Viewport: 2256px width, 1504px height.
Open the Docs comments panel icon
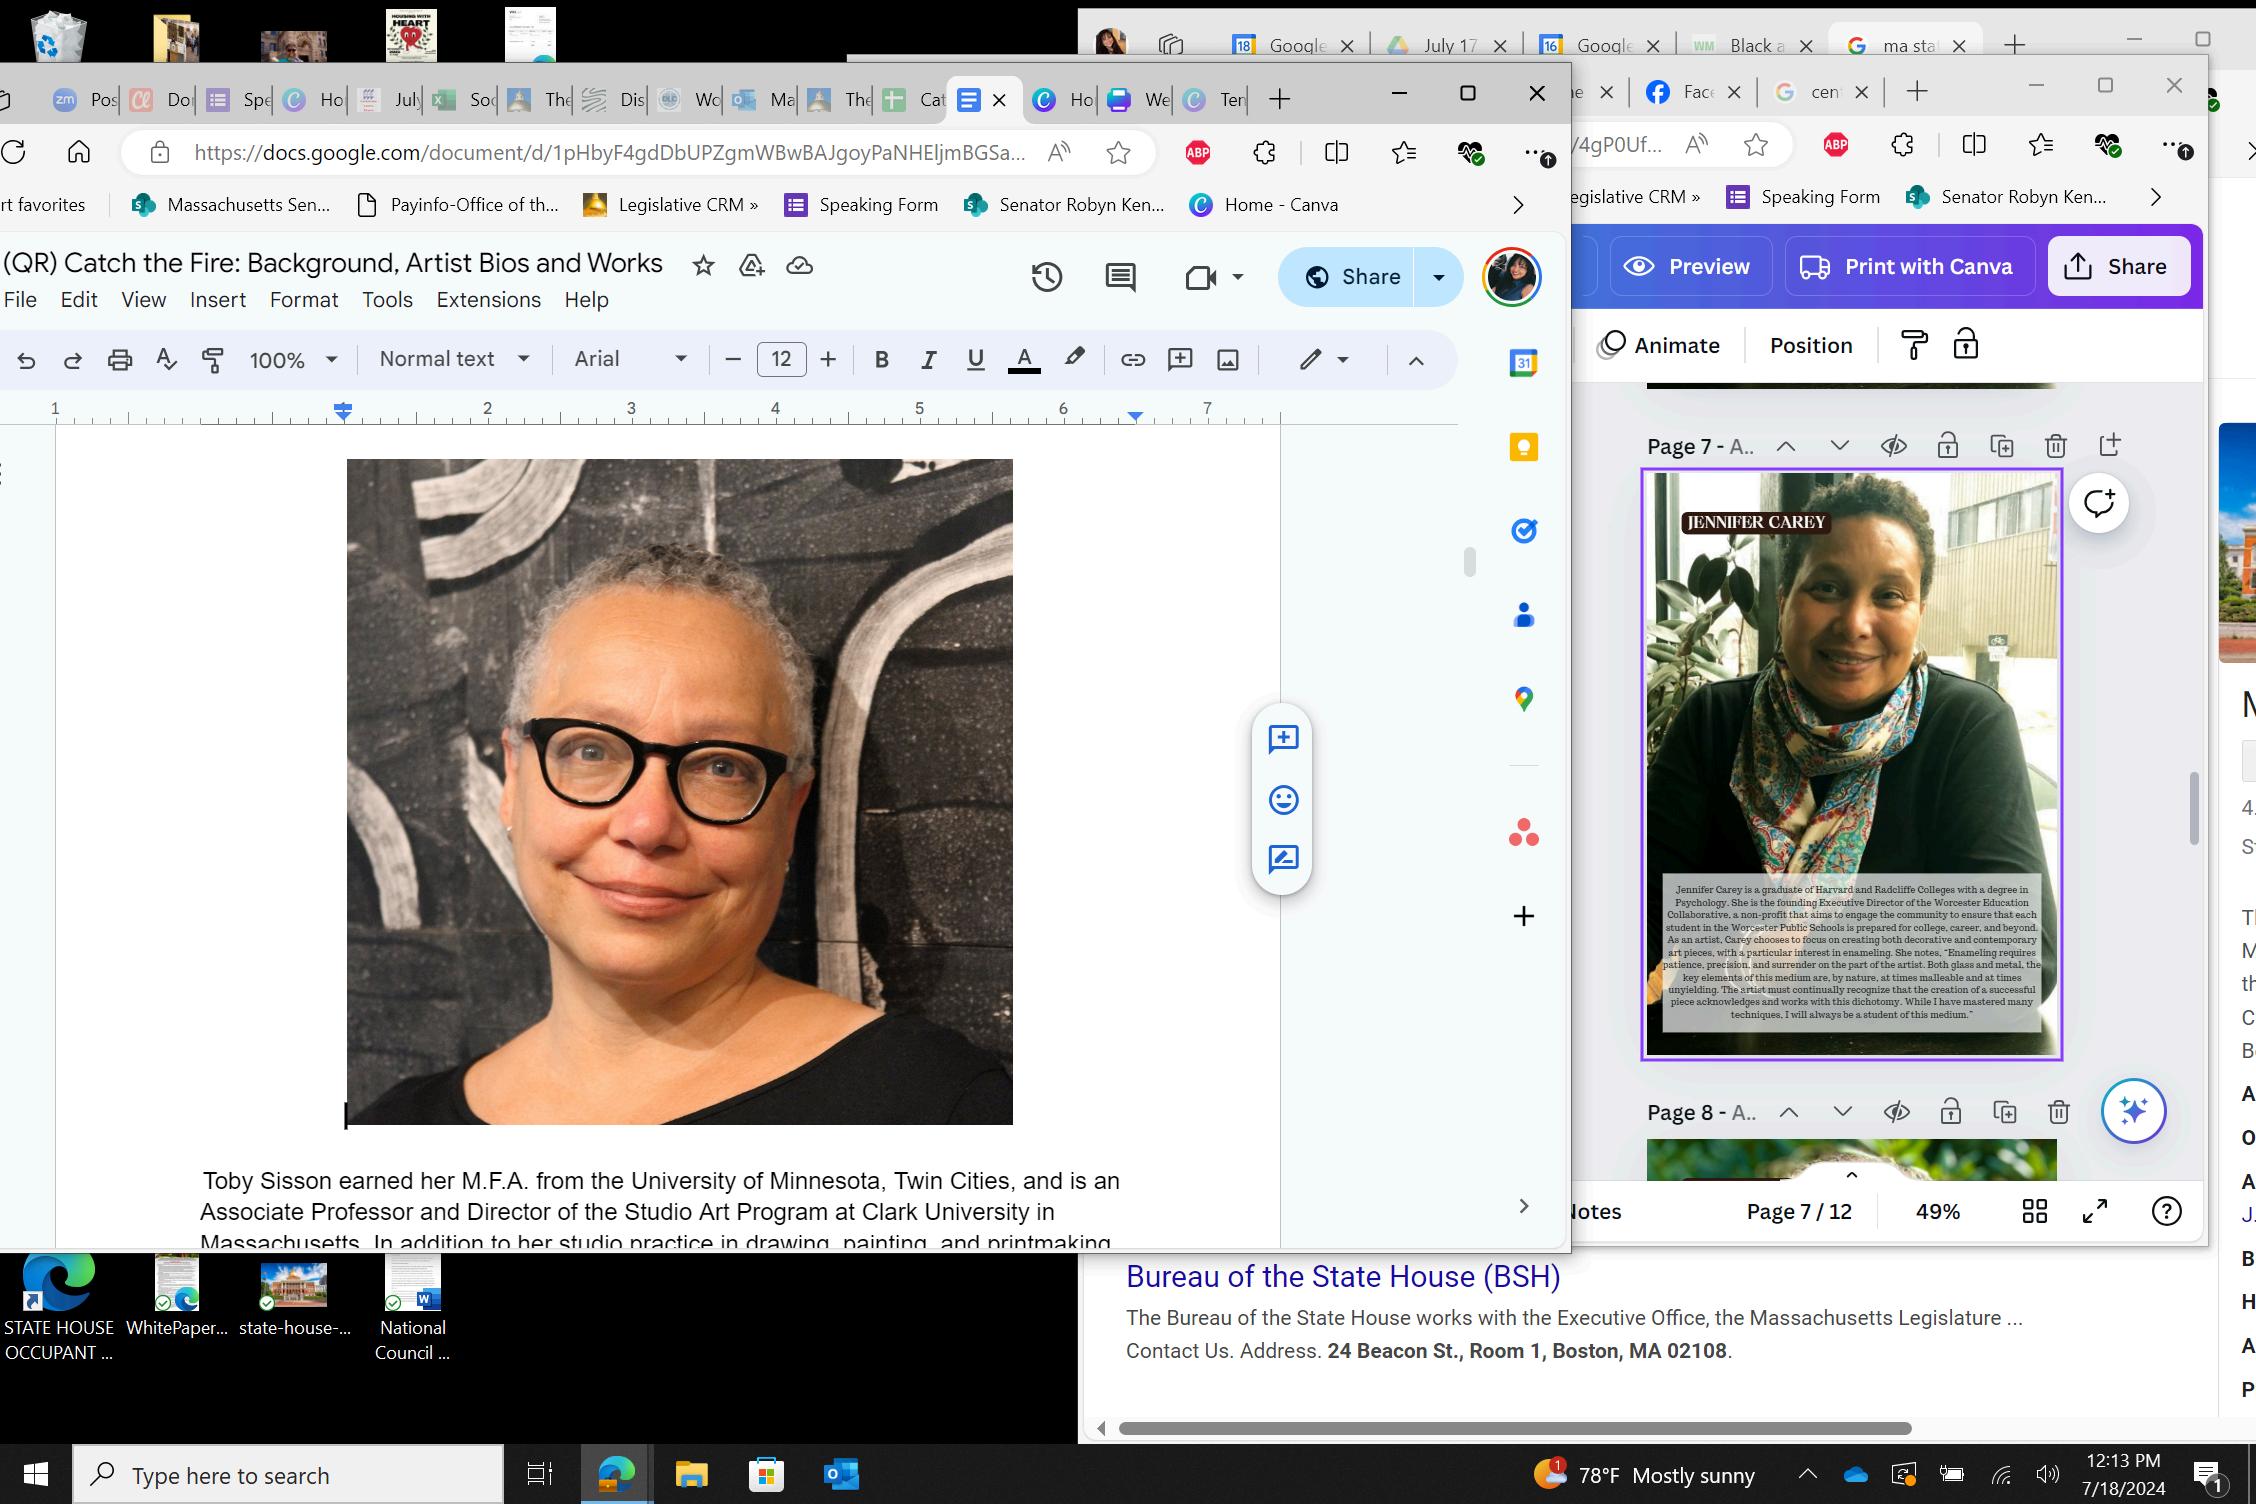[x=1120, y=277]
